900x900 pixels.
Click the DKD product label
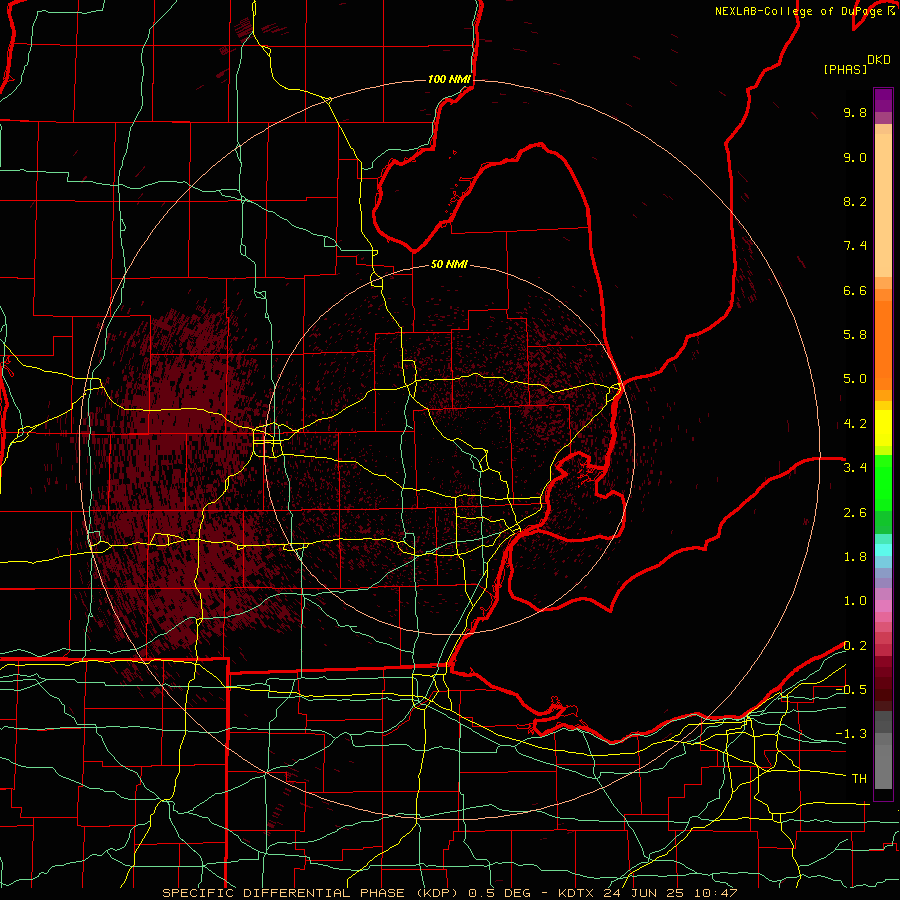879,60
